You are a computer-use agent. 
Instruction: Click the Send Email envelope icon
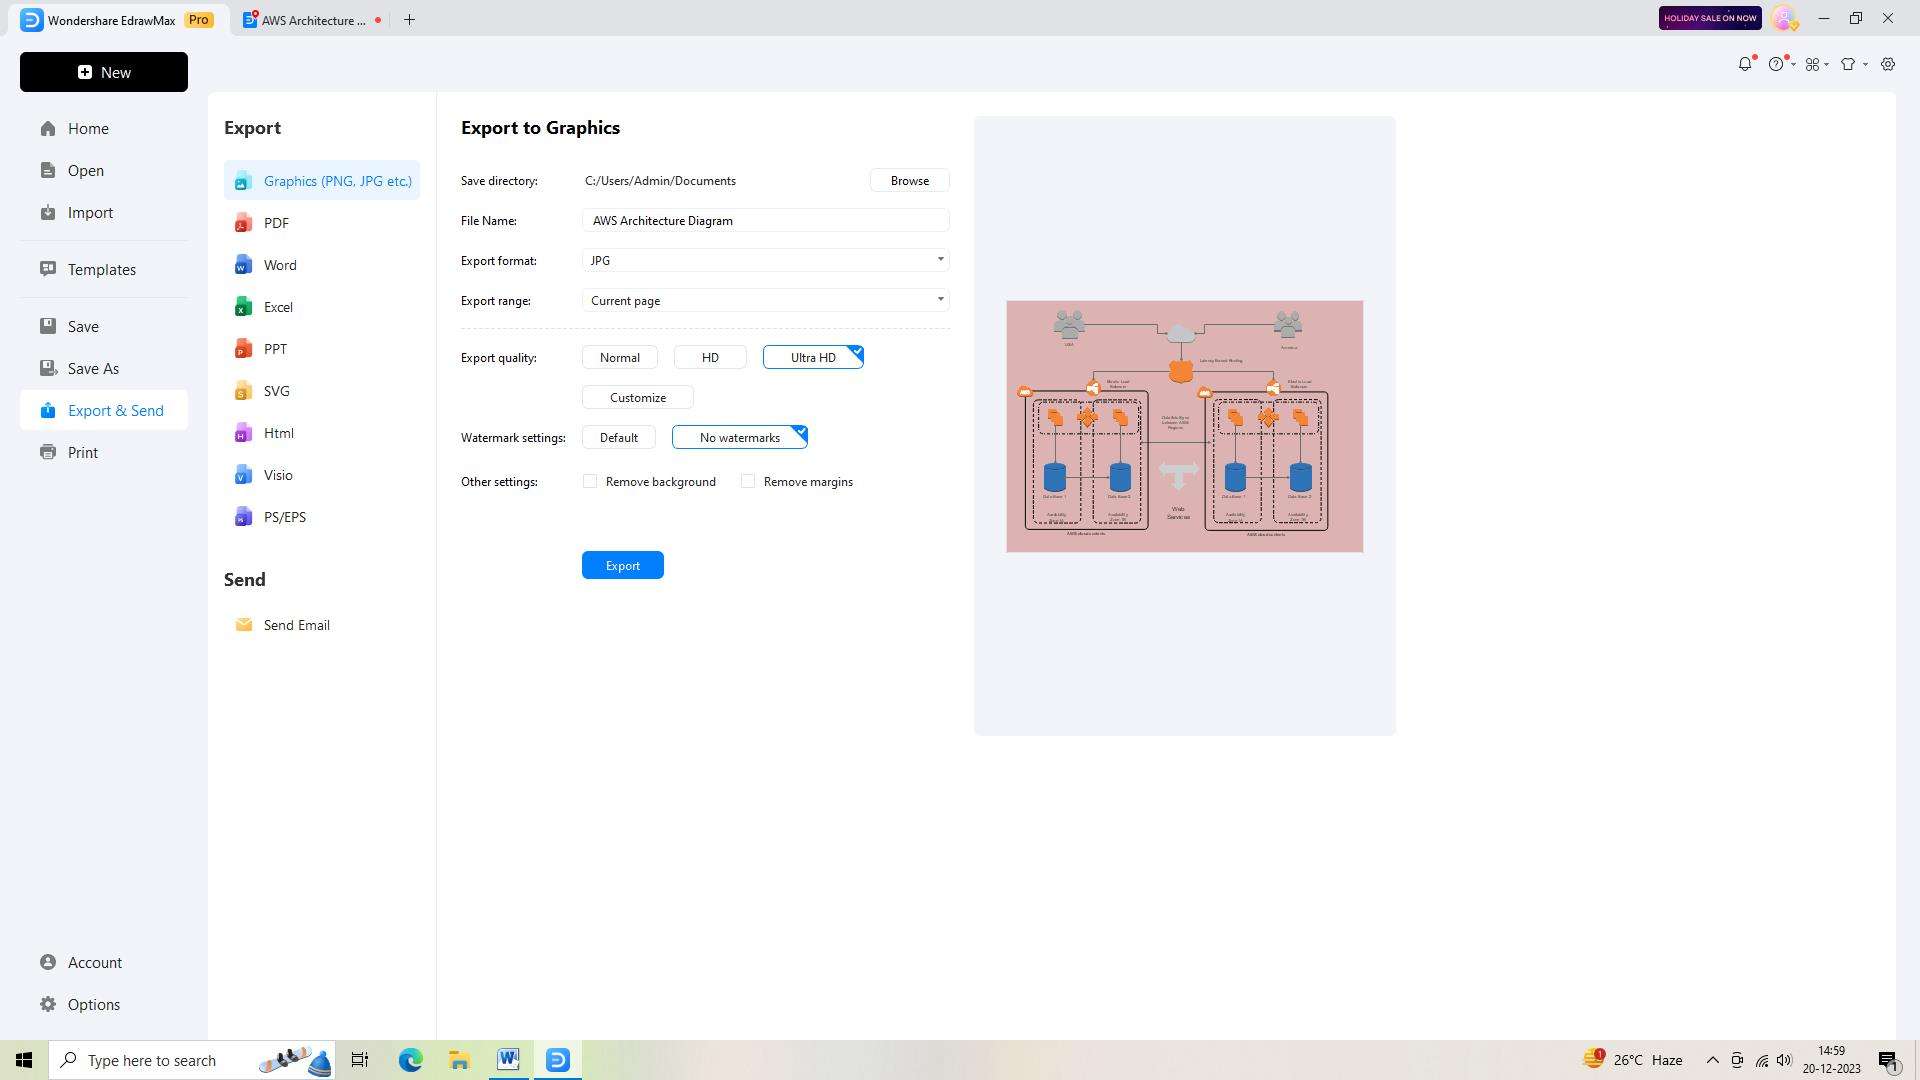point(243,625)
